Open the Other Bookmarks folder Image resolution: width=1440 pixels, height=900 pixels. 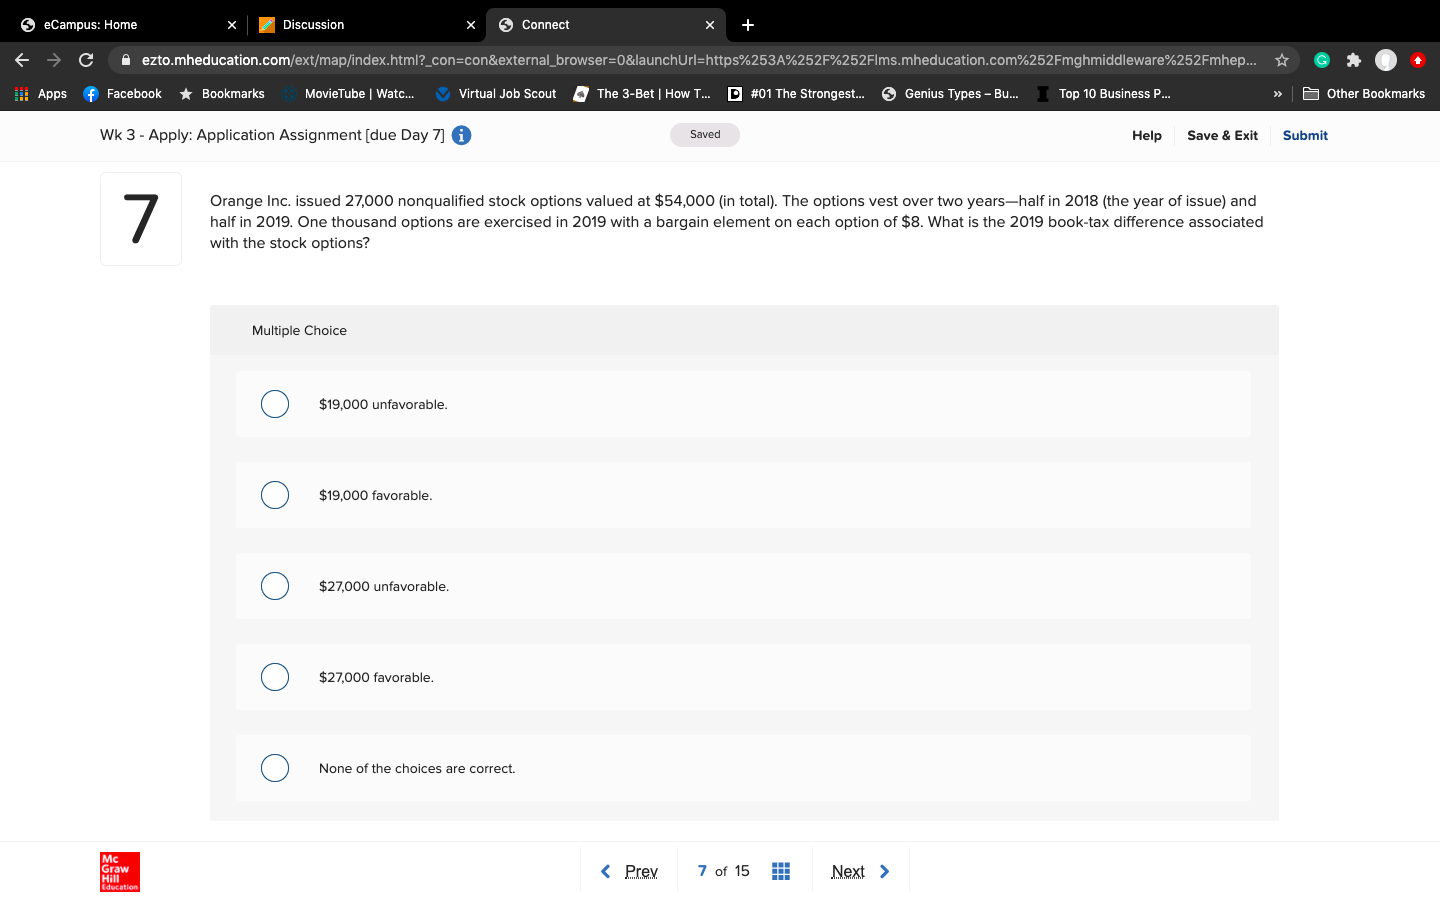click(1364, 94)
